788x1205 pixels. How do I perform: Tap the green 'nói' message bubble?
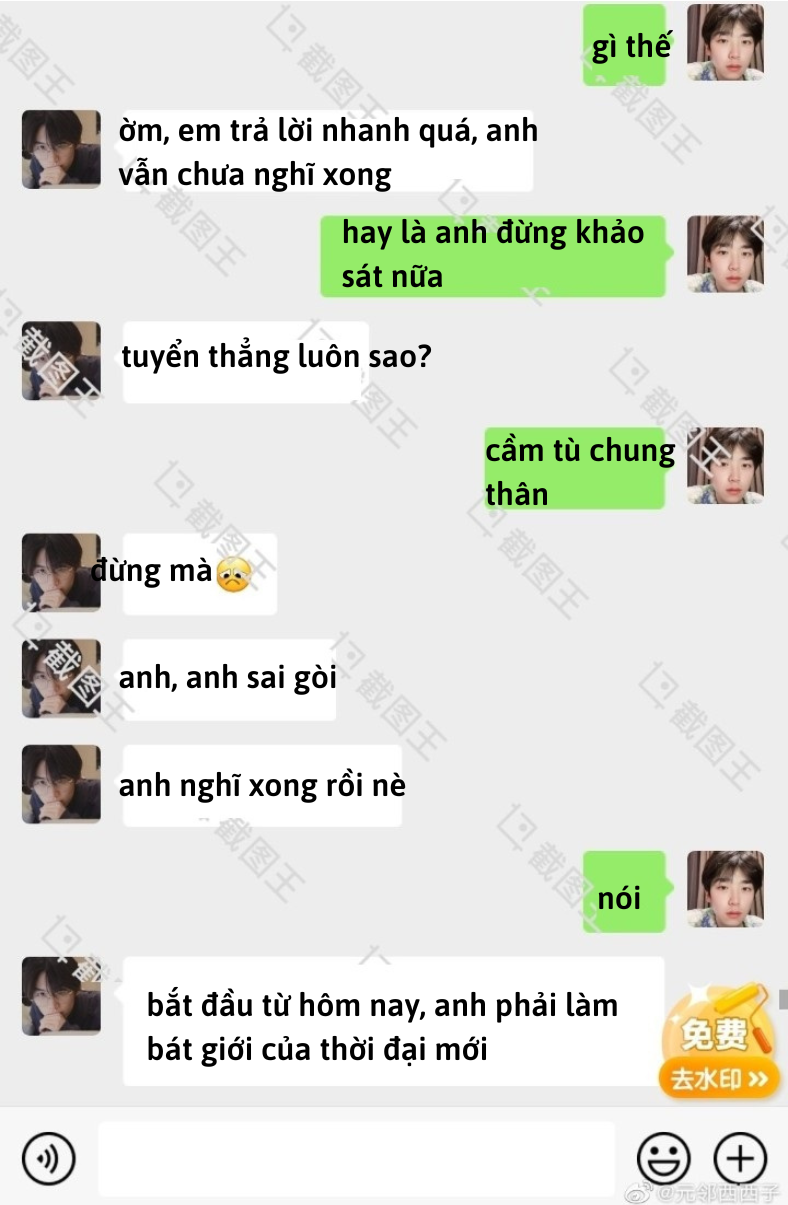pyautogui.click(x=625, y=892)
